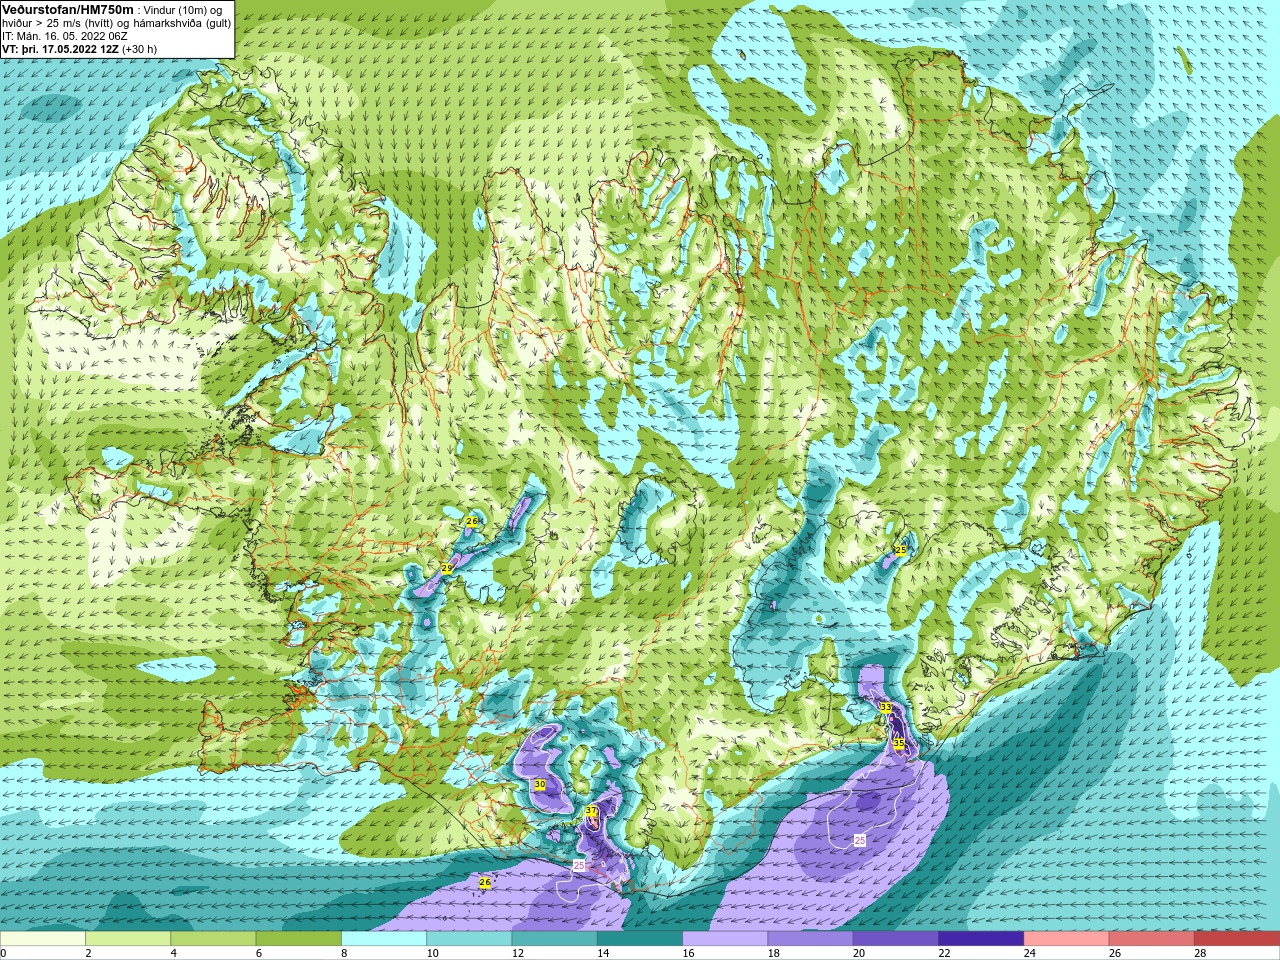Click the 10–12 m/s turquoise legend swatch
The image size is (1280, 960).
click(x=469, y=939)
